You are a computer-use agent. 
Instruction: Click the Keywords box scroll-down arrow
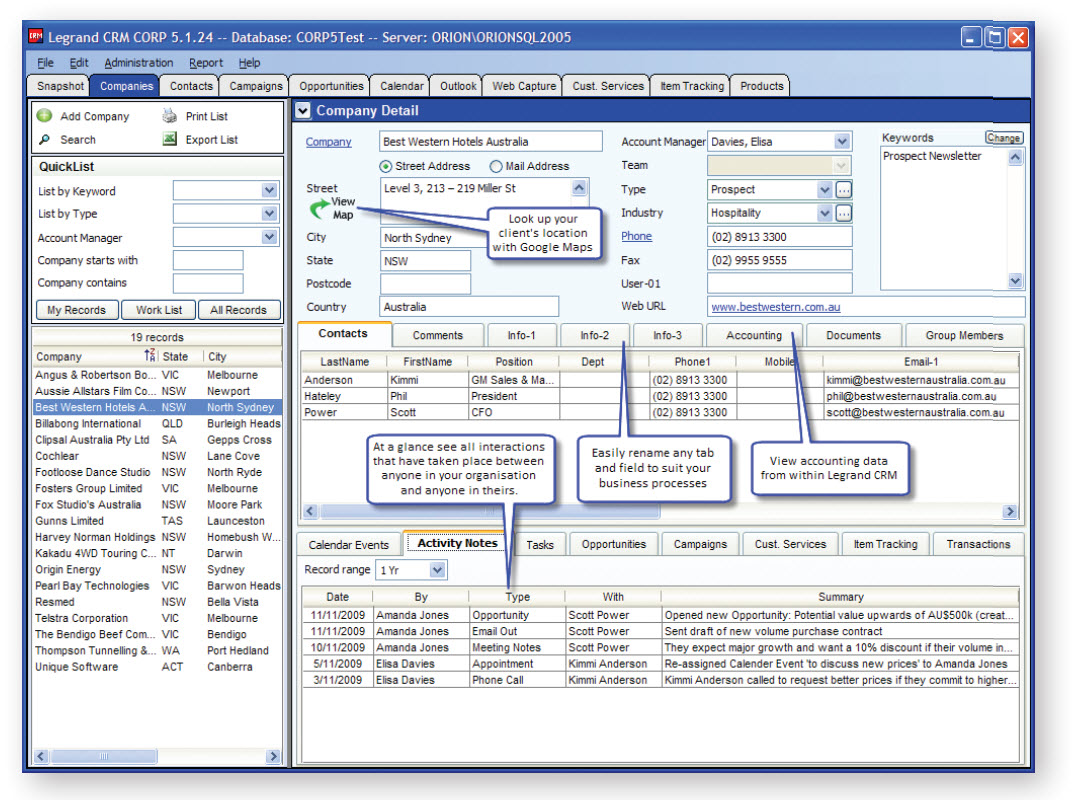pyautogui.click(x=1015, y=280)
